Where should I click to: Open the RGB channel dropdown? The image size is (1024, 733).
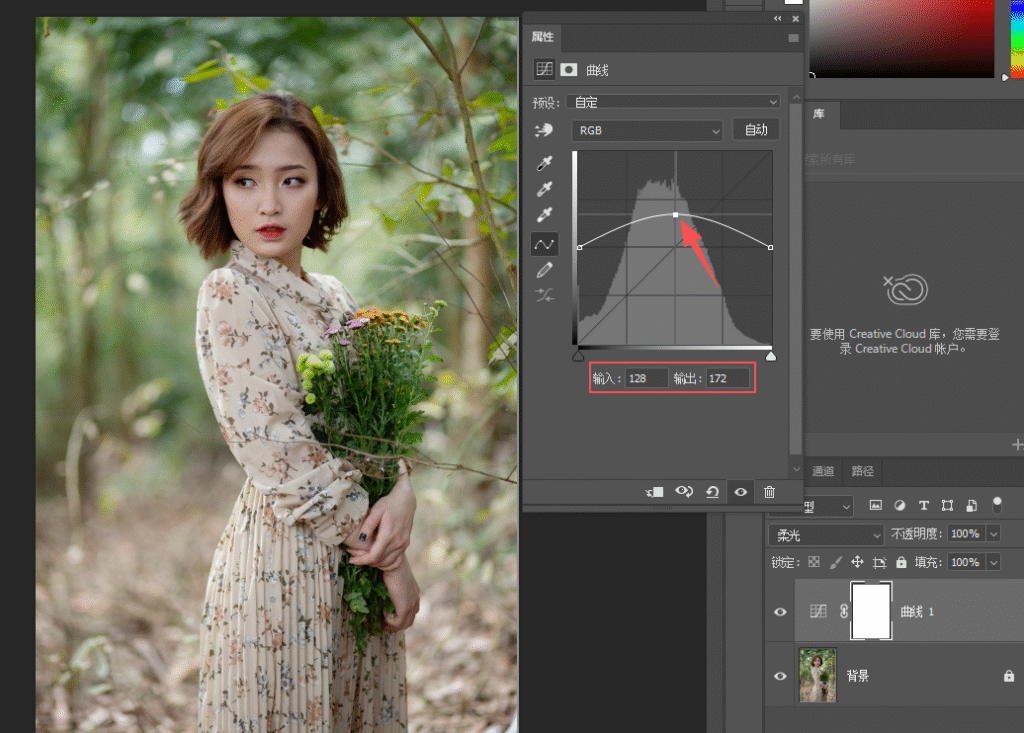pos(647,131)
